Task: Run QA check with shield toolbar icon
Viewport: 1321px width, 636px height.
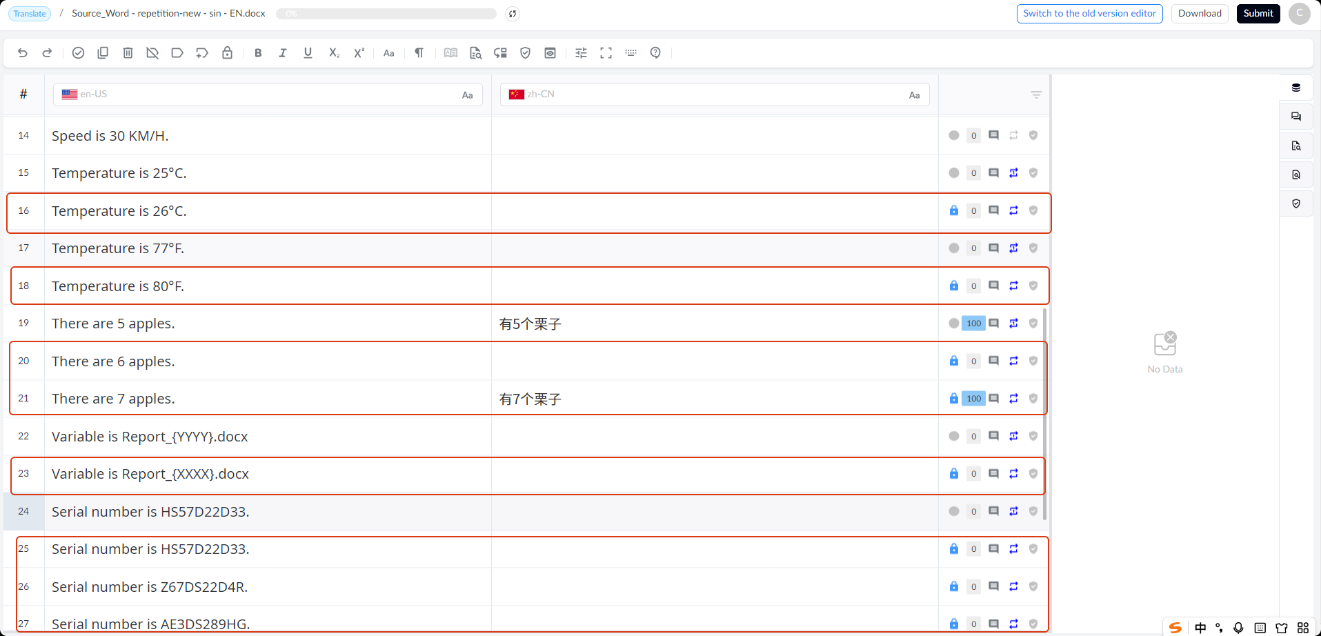Action: 525,53
